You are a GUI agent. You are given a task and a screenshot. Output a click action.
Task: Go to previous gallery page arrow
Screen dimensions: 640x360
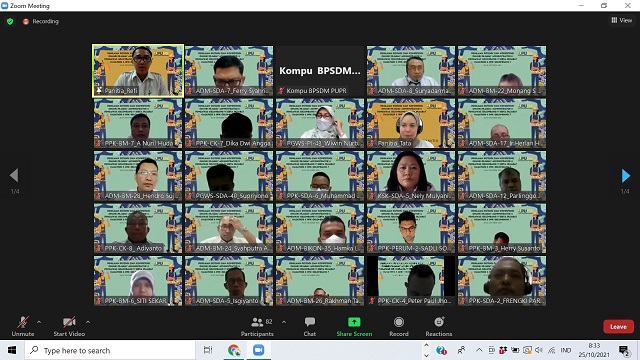coord(14,176)
